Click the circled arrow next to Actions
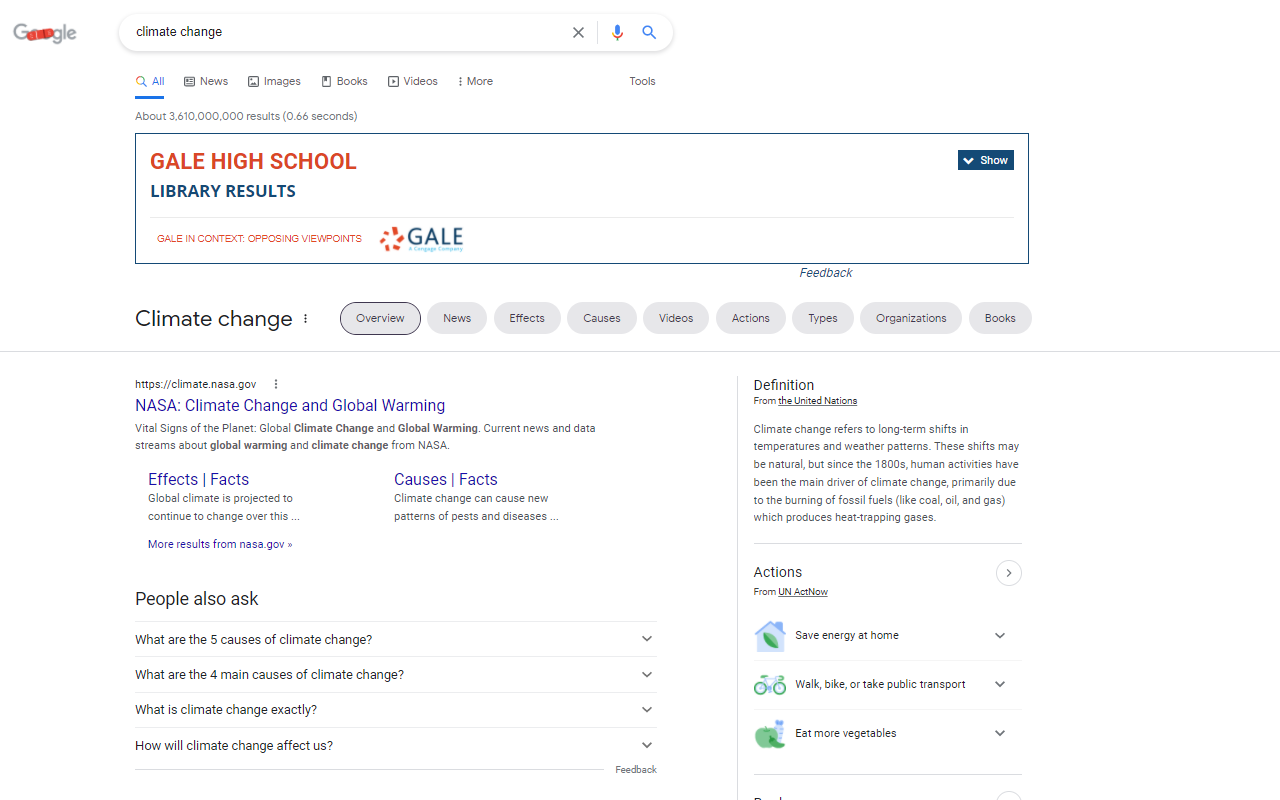The image size is (1280, 800). click(x=1009, y=573)
